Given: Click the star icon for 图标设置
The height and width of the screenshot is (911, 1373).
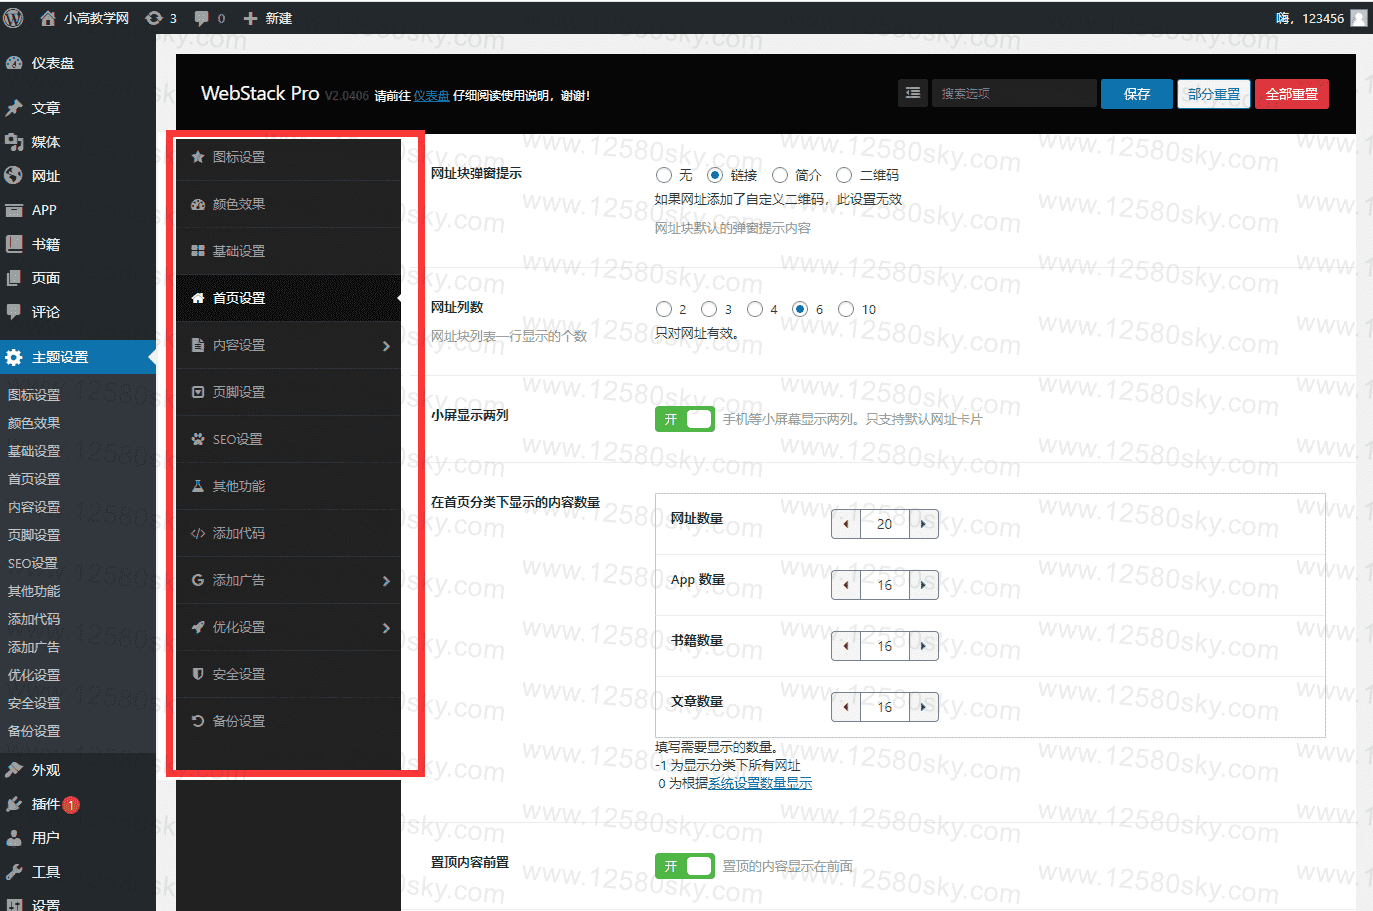Looking at the screenshot, I should (x=198, y=157).
